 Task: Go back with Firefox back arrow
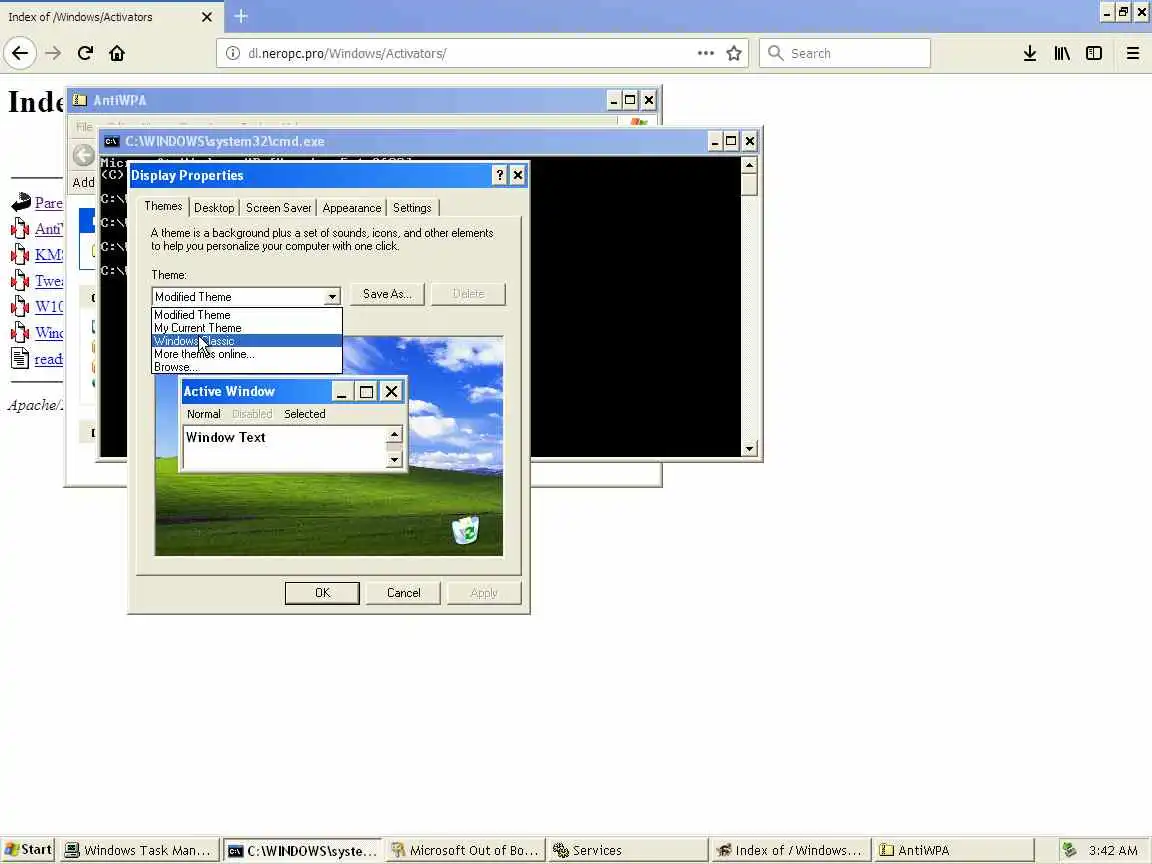point(20,53)
